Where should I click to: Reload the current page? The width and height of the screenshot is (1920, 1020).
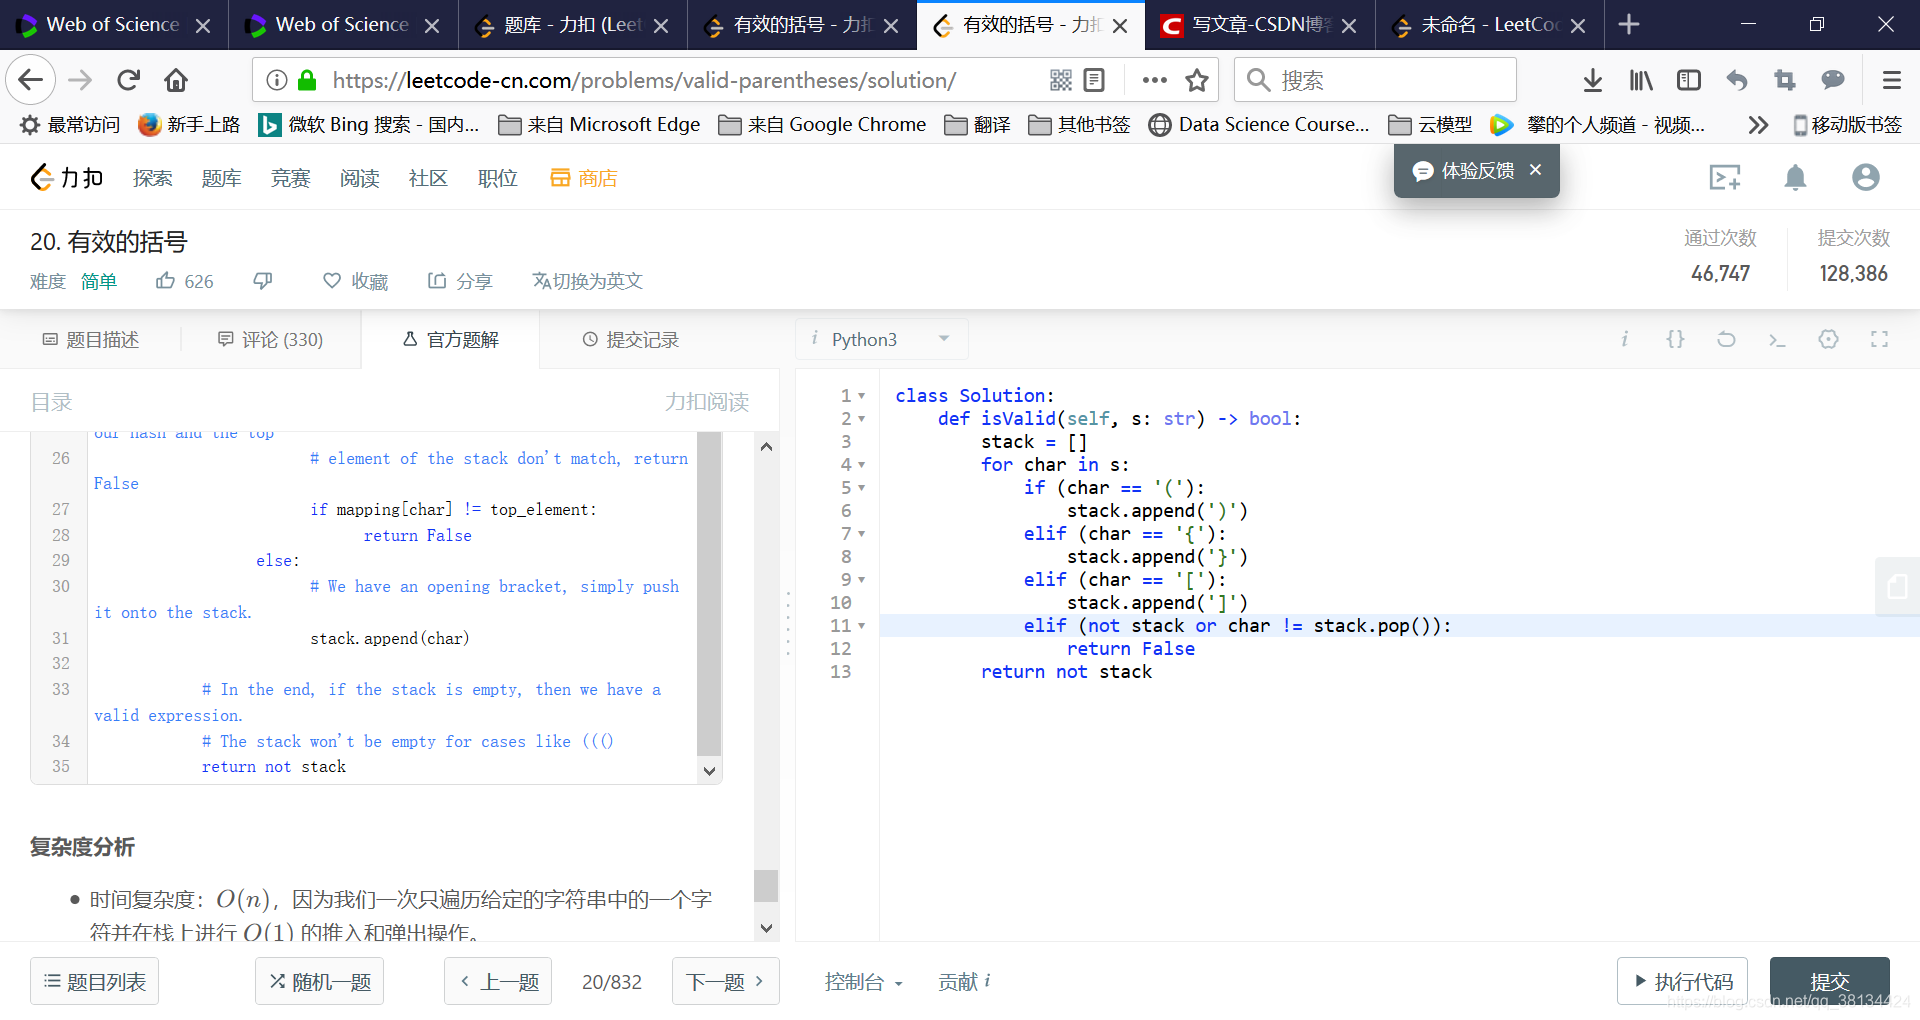tap(128, 80)
